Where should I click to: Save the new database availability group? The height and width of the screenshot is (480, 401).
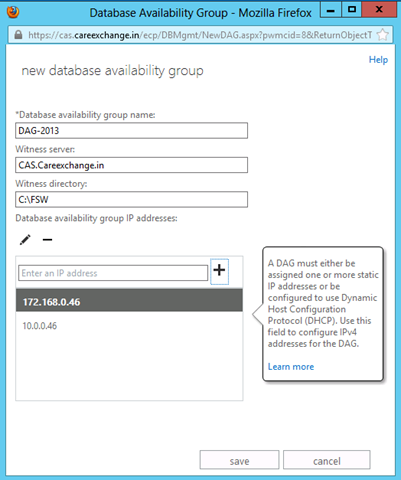click(239, 460)
